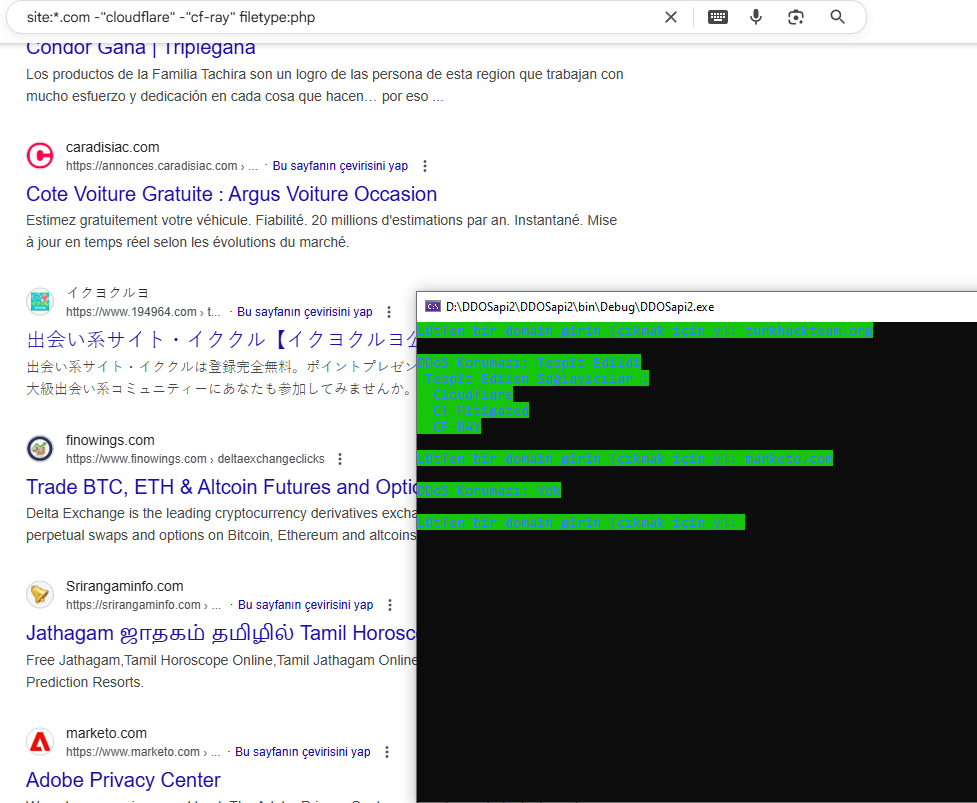Translate the Srirangaminfo.com page link
977x803 pixels.
305,605
